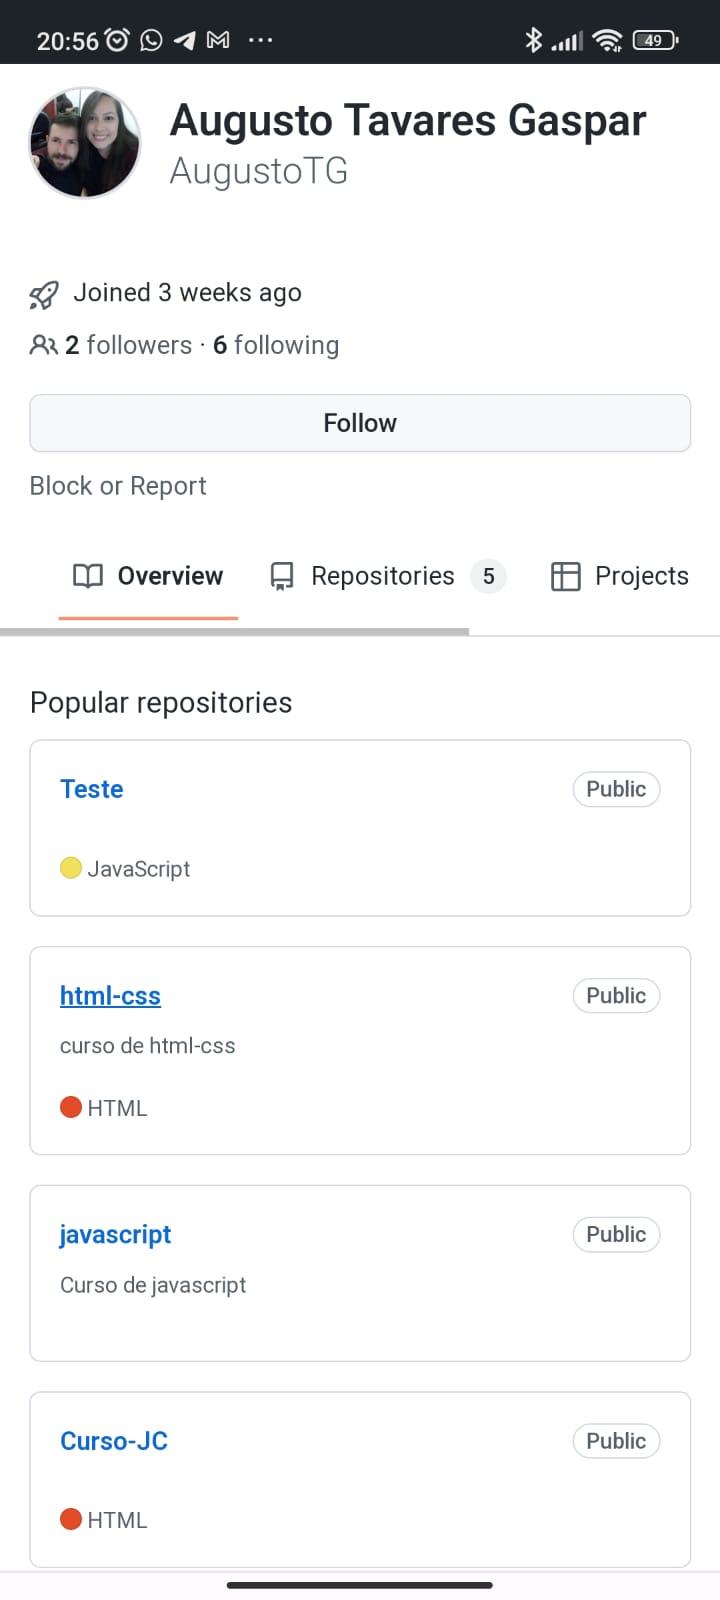Select the 'Joined 3 weeks ago' text
The width and height of the screenshot is (720, 1600).
click(187, 293)
